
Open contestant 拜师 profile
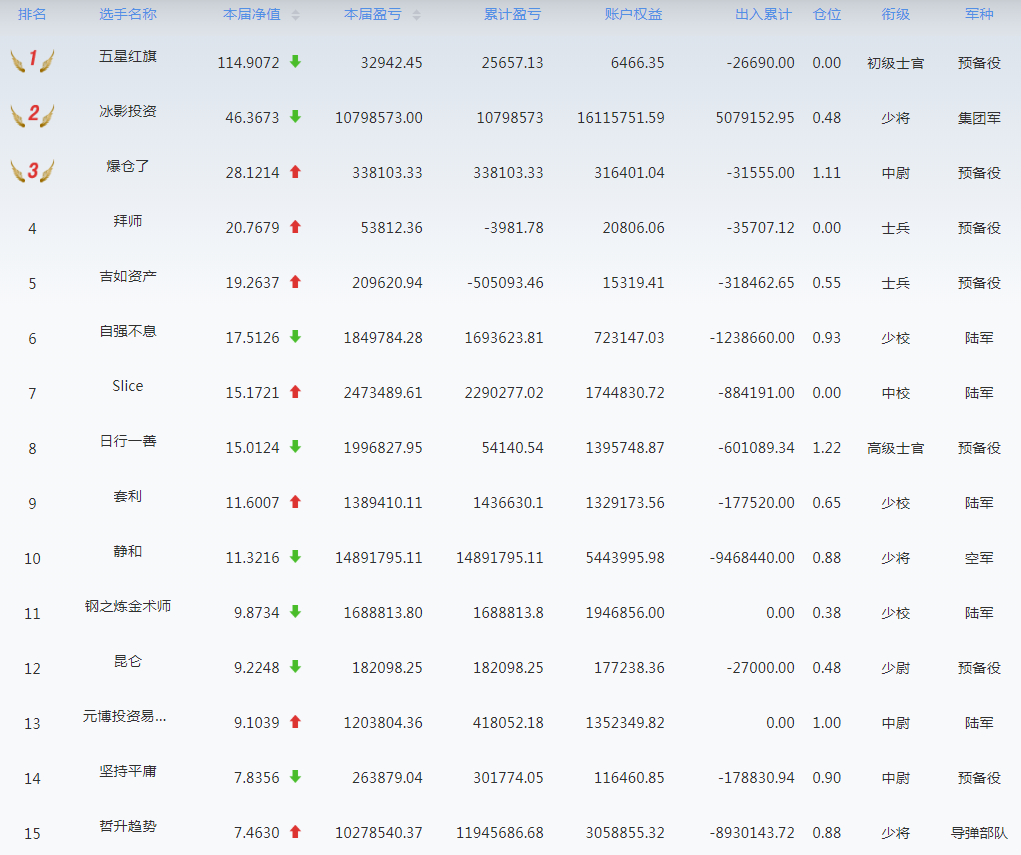(x=128, y=221)
